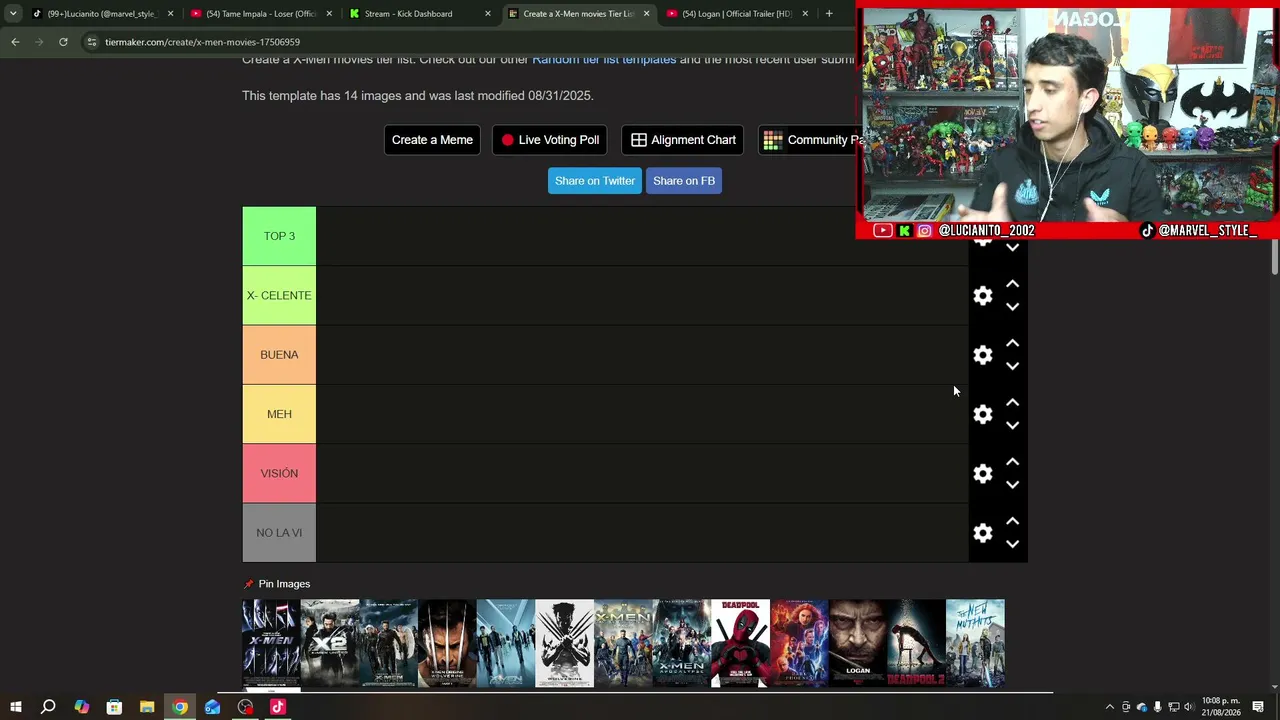Switch to the Tame Impala - Loser tab
The height and width of the screenshot is (720, 1280).
pos(261,14)
